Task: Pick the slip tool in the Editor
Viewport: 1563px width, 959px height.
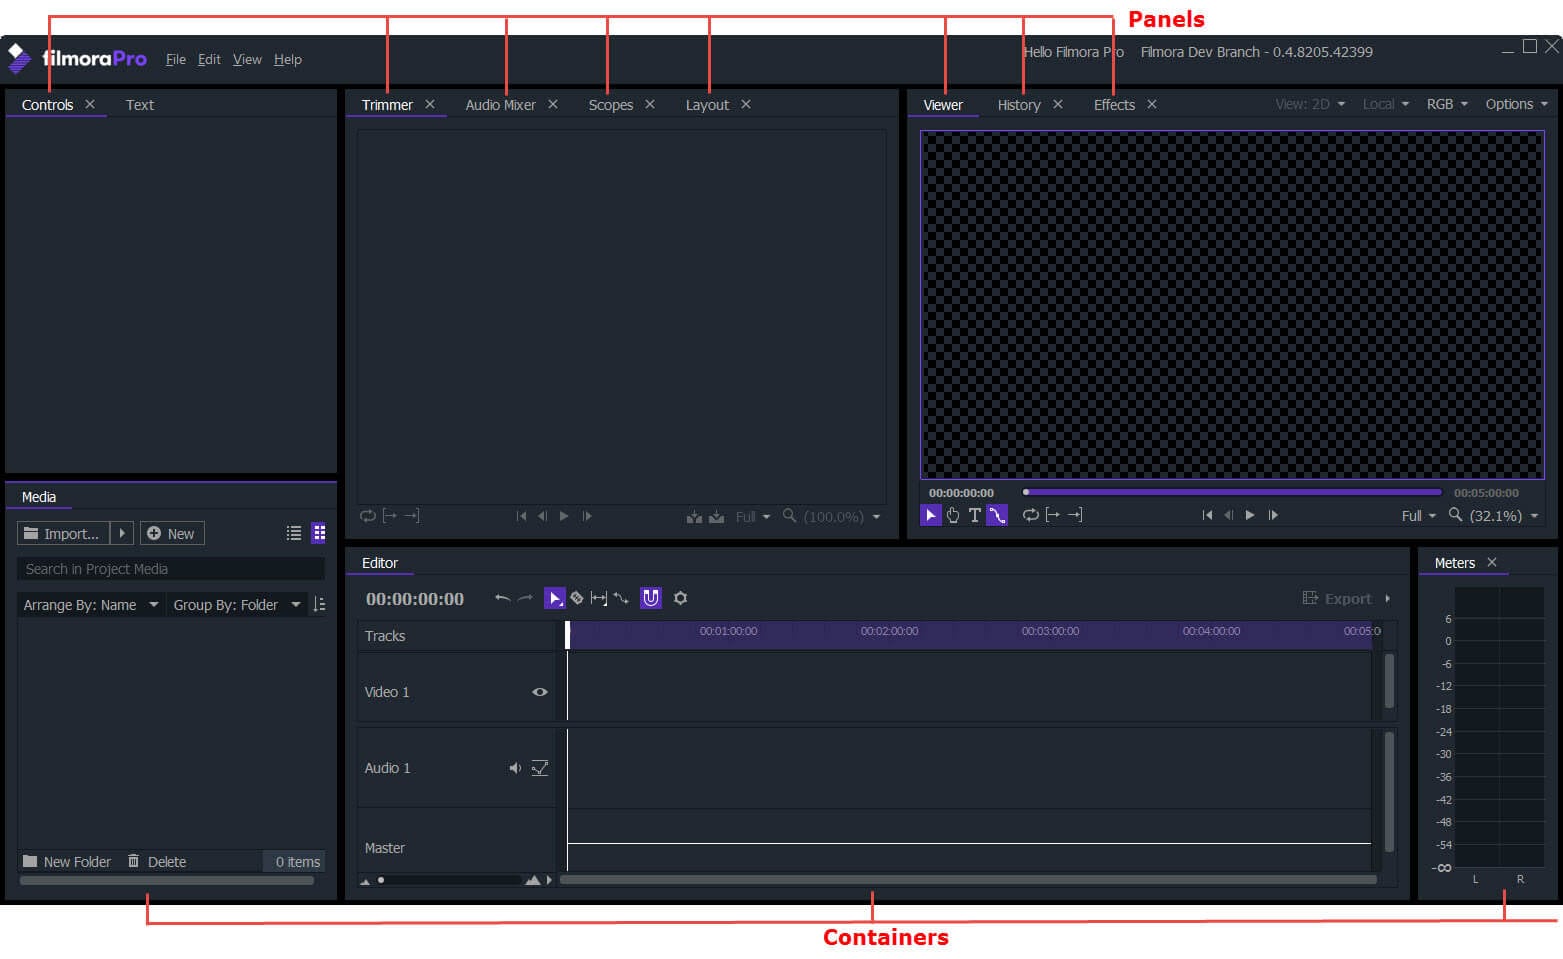Action: tap(599, 598)
